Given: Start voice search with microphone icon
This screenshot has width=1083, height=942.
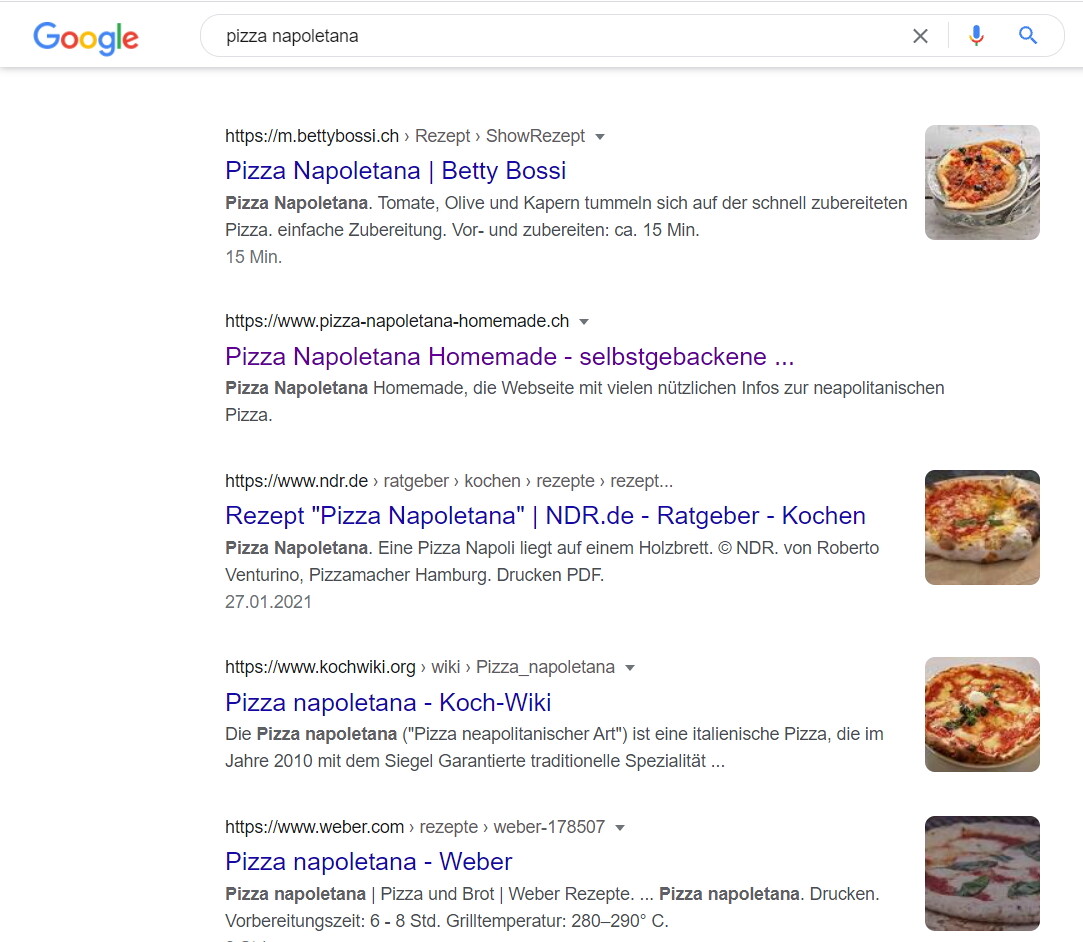Looking at the screenshot, I should pyautogui.click(x=976, y=35).
